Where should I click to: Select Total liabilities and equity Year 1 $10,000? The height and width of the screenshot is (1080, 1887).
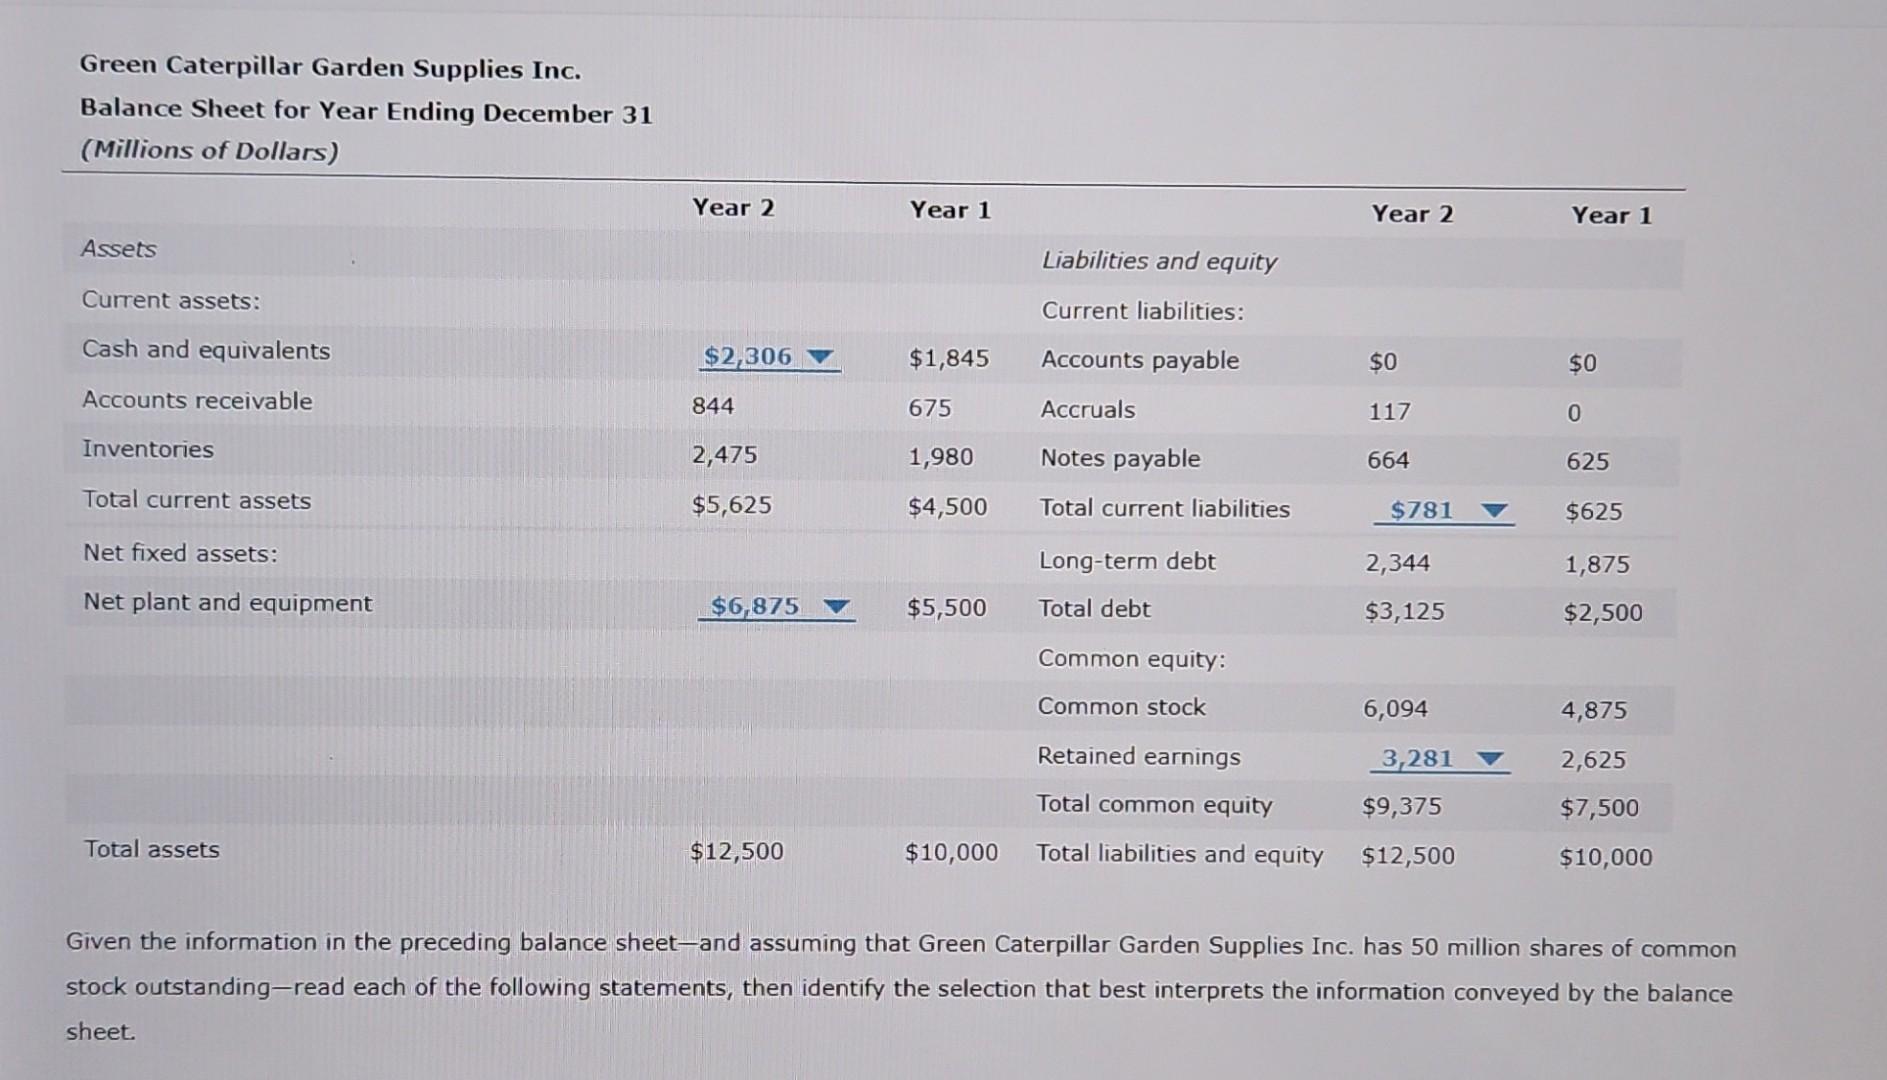click(1606, 857)
